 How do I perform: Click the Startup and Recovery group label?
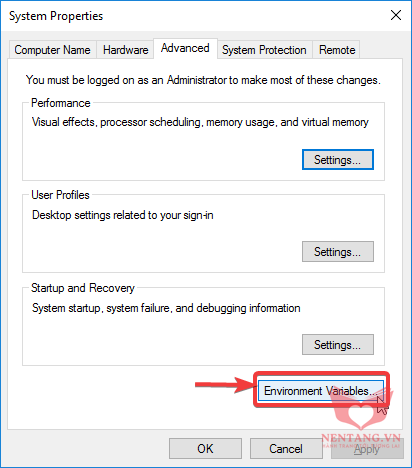(x=83, y=288)
